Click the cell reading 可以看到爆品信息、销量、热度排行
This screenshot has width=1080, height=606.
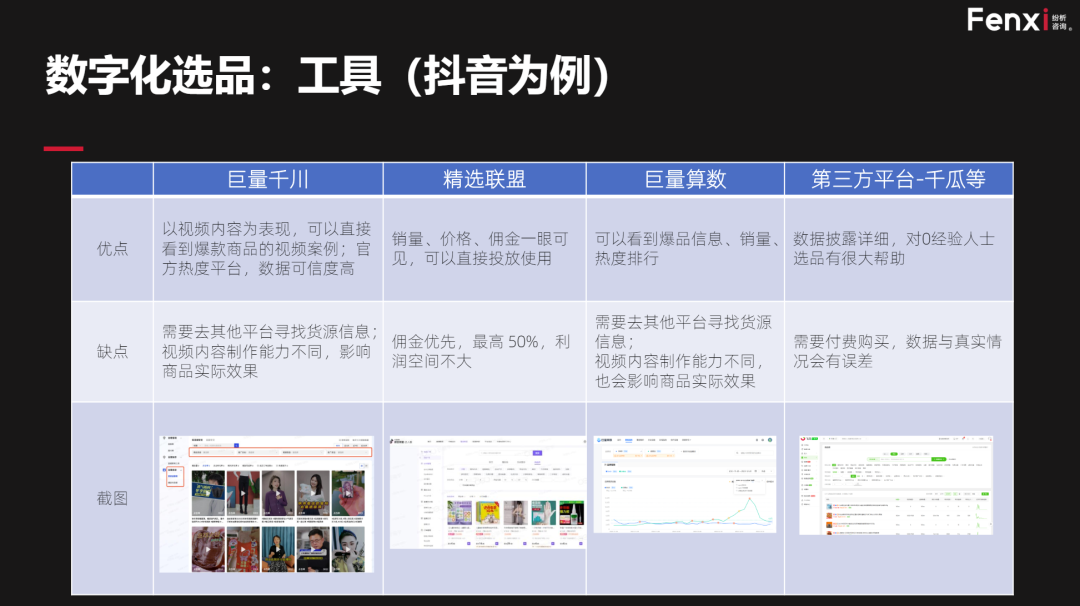coord(685,249)
